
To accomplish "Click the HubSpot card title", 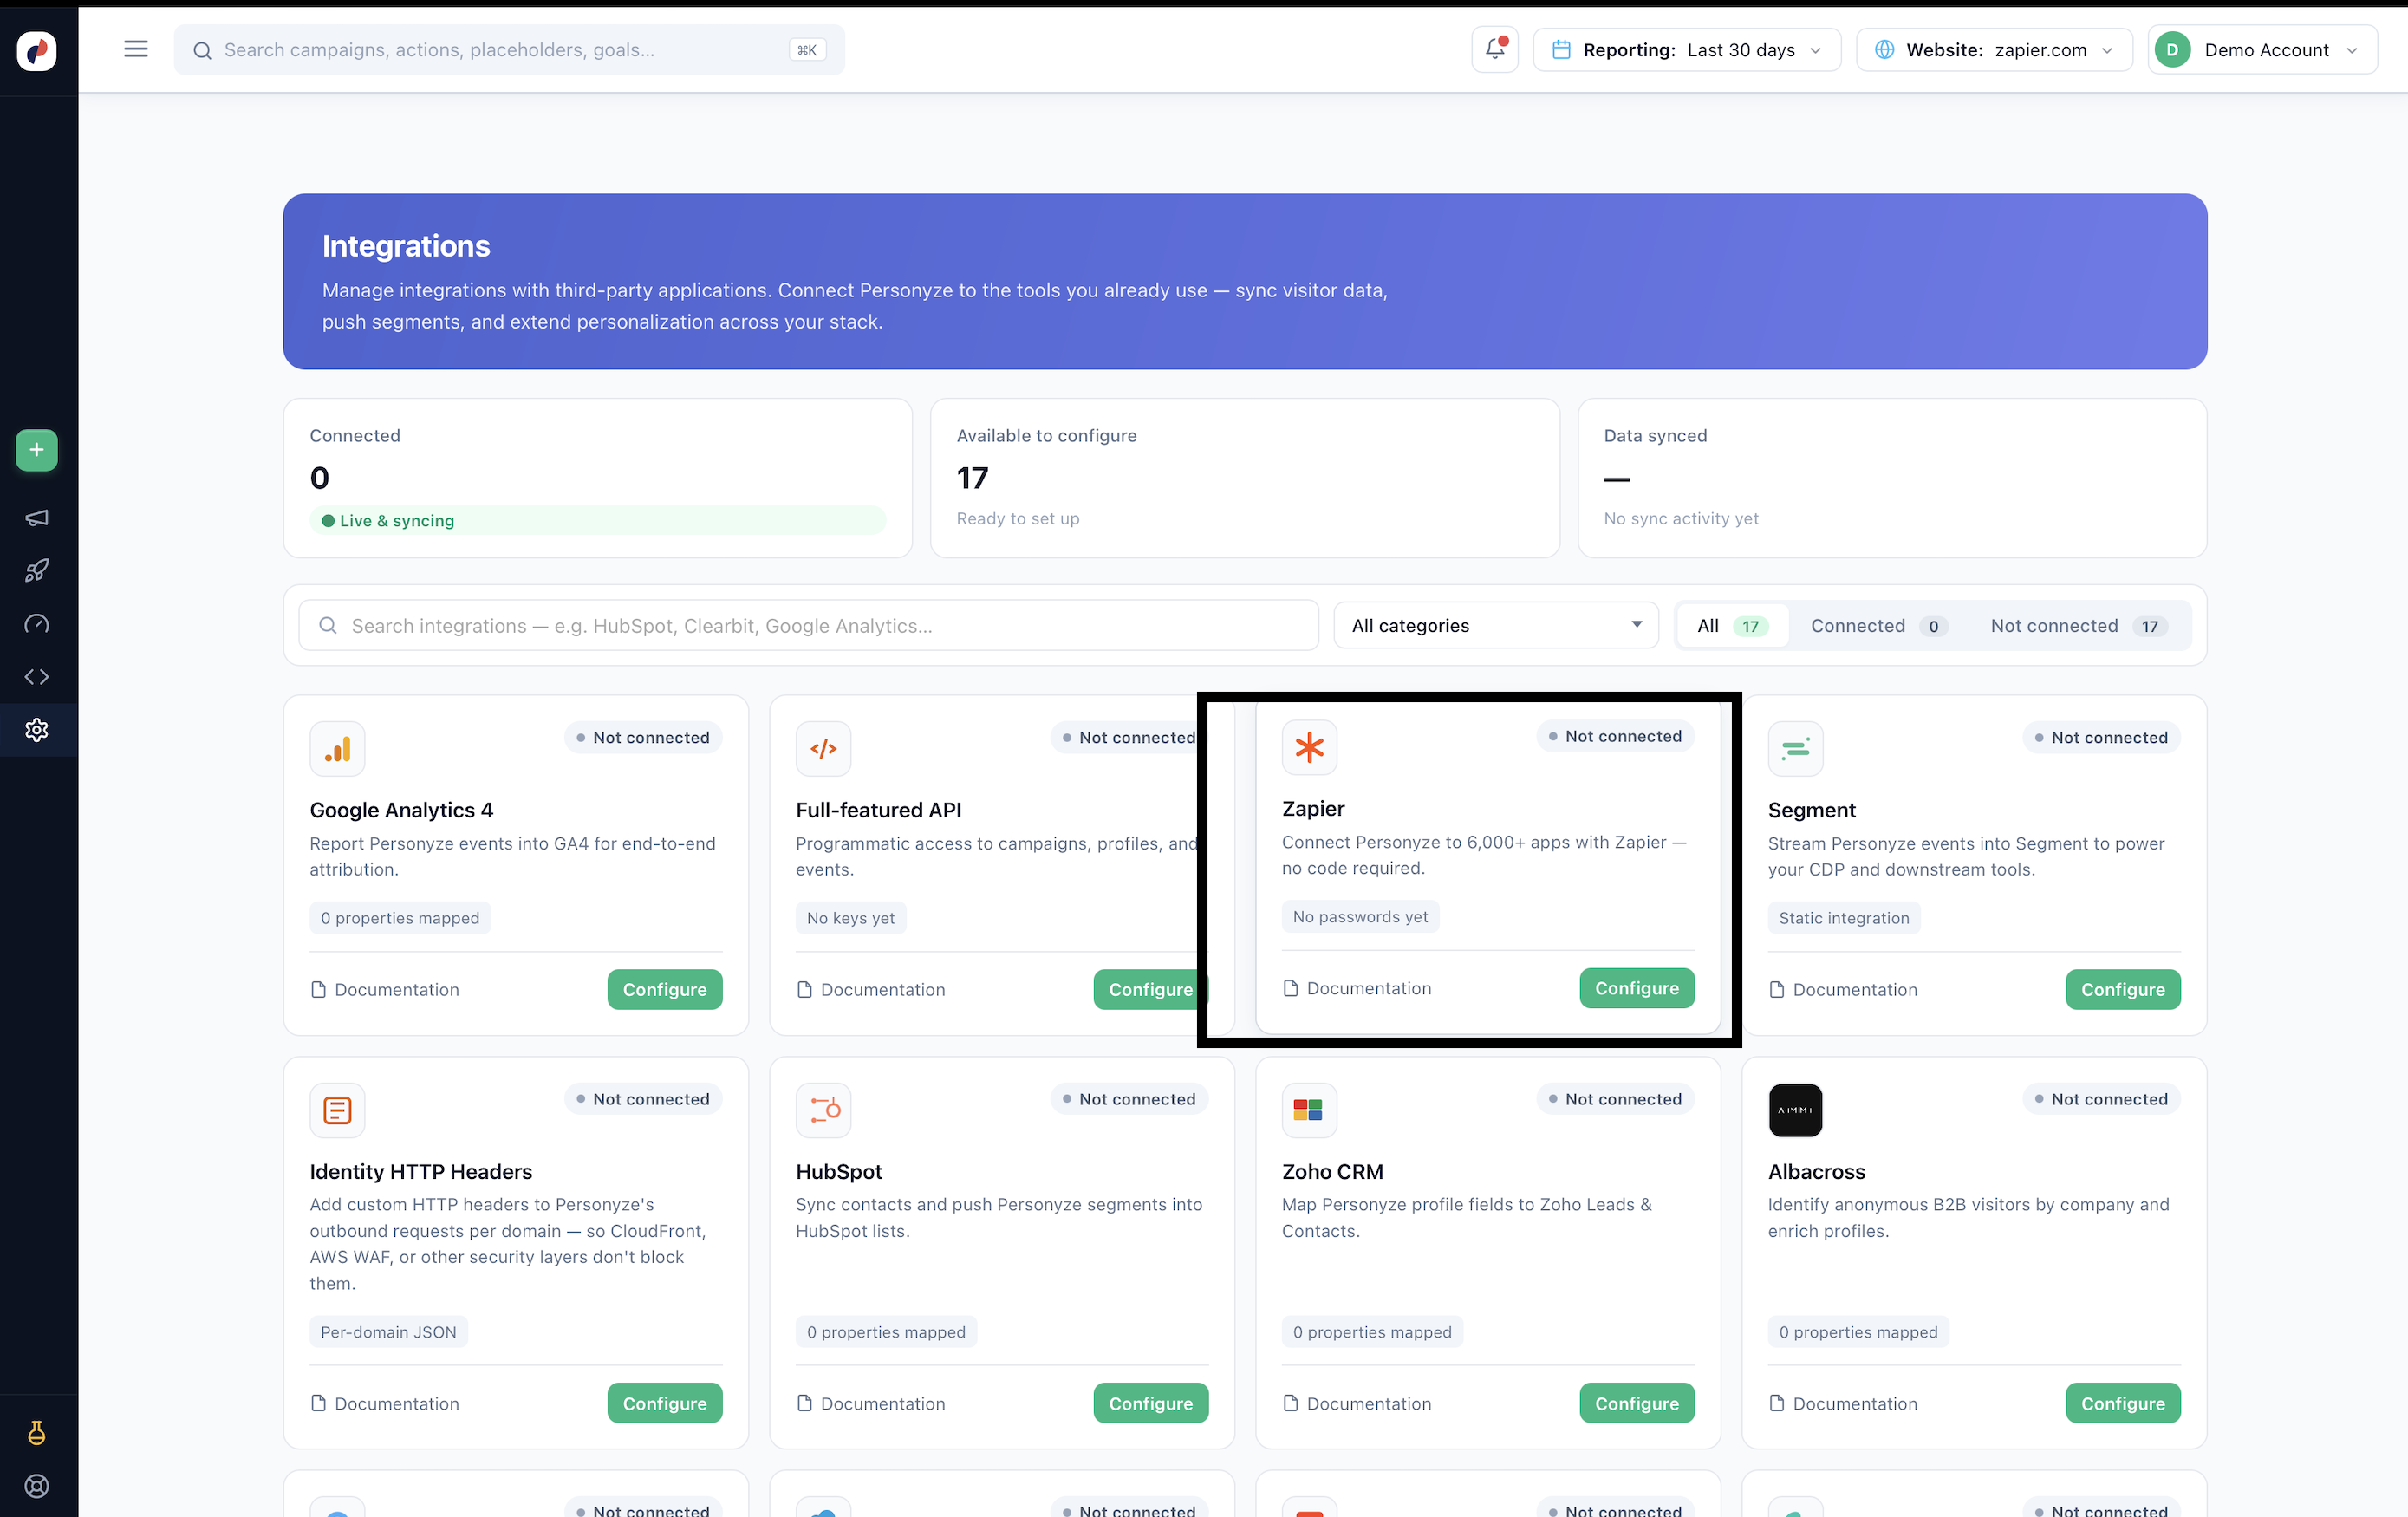I will point(839,1171).
